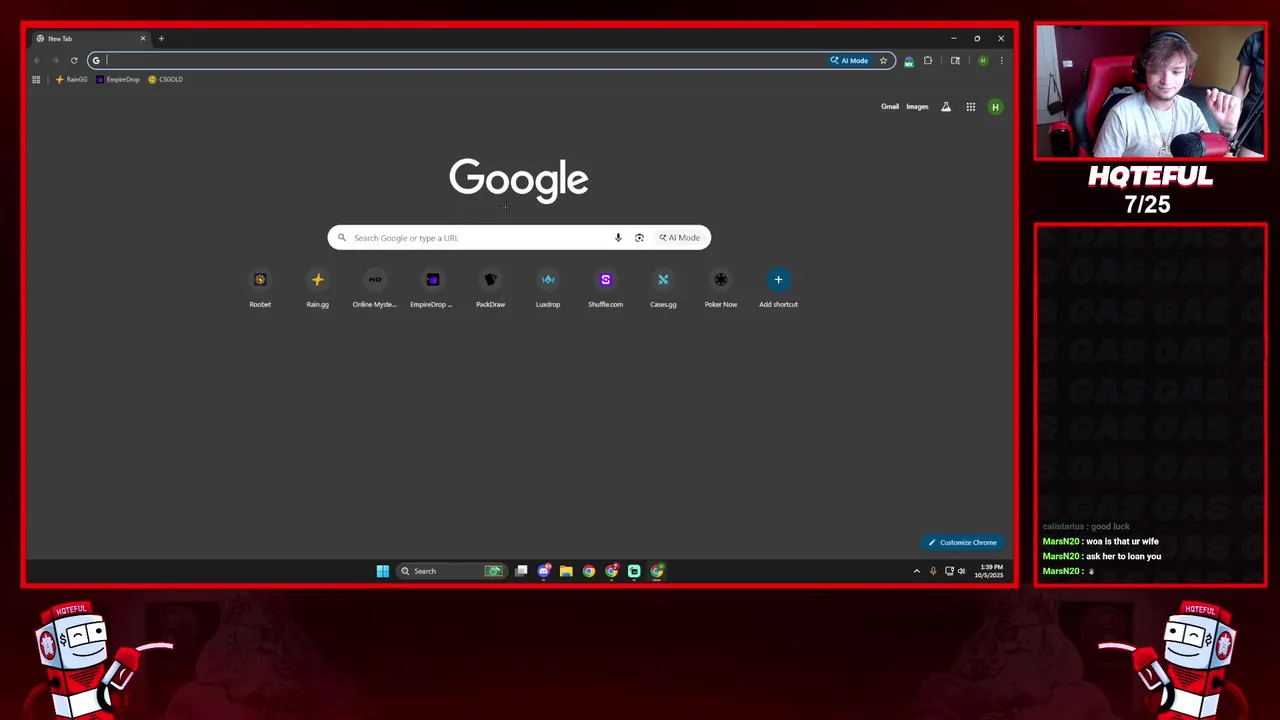Bookmark this tab with the star icon
This screenshot has height=720, width=1280.
point(883,60)
